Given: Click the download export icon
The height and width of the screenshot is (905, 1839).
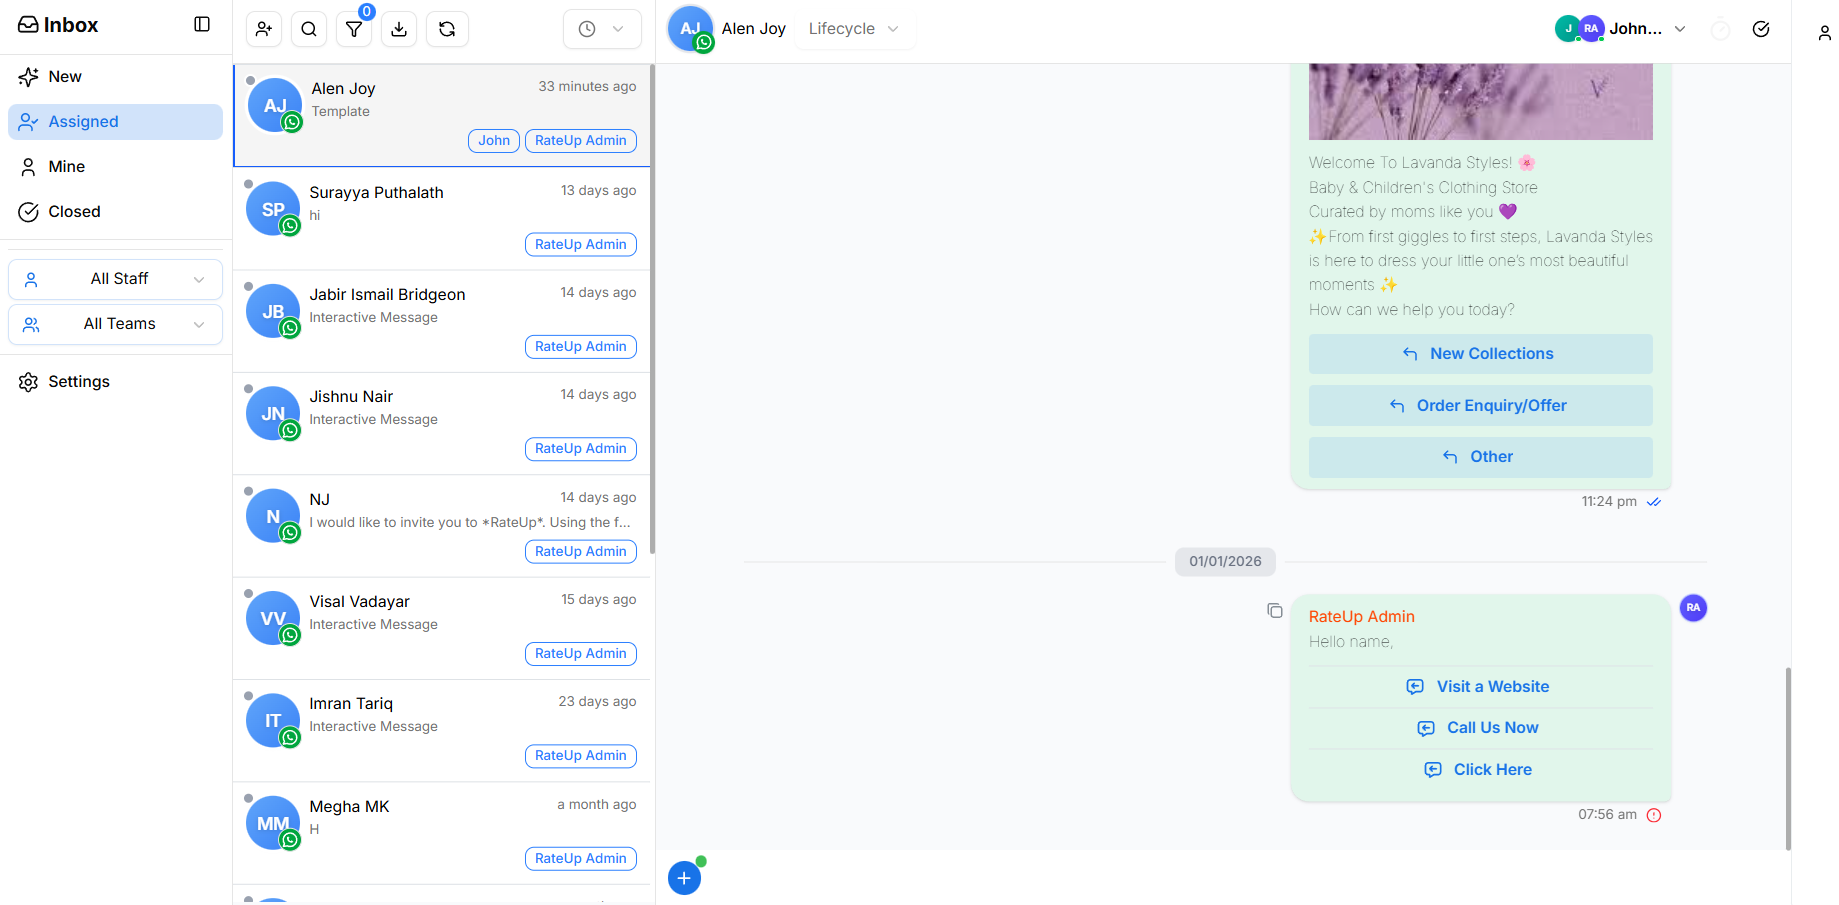Looking at the screenshot, I should [399, 29].
